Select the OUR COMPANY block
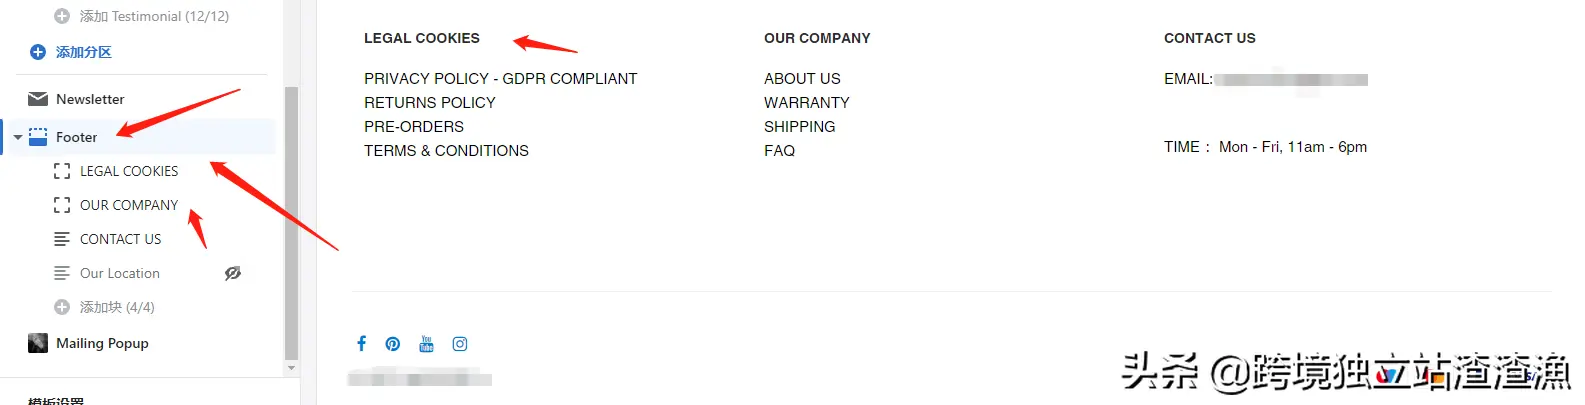The width and height of the screenshot is (1585, 405). [129, 205]
